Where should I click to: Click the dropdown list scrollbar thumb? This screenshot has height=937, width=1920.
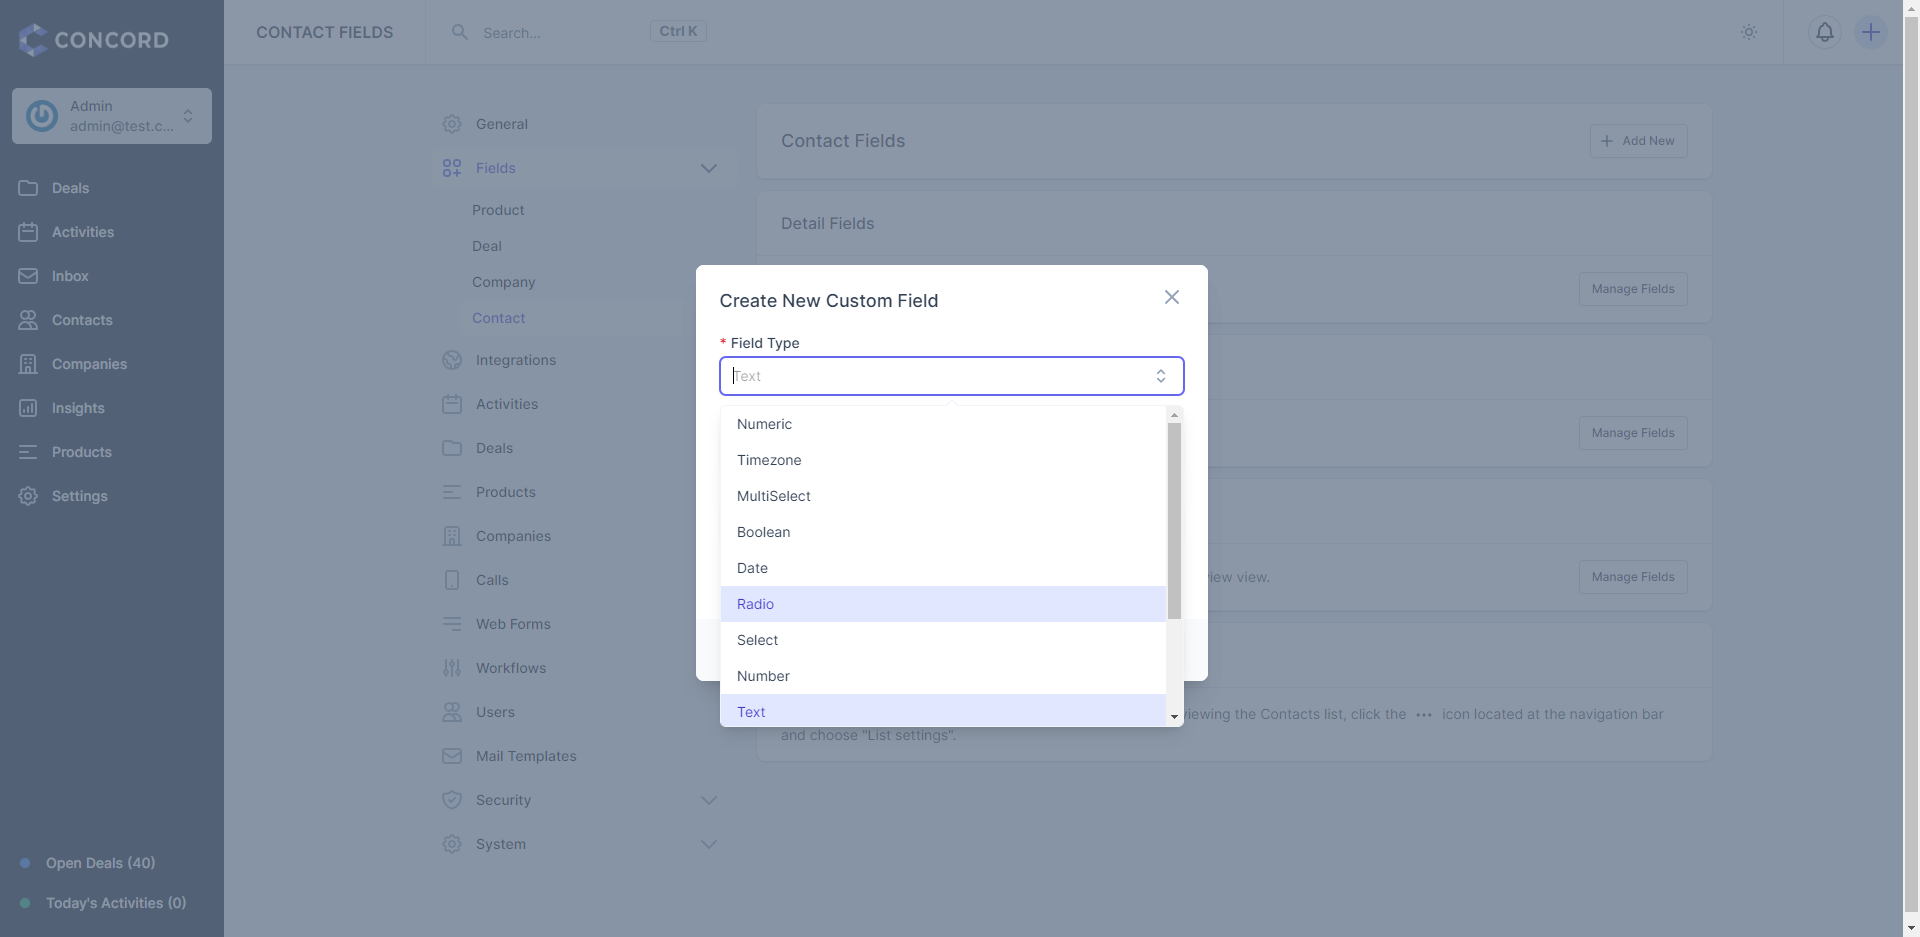1174,520
